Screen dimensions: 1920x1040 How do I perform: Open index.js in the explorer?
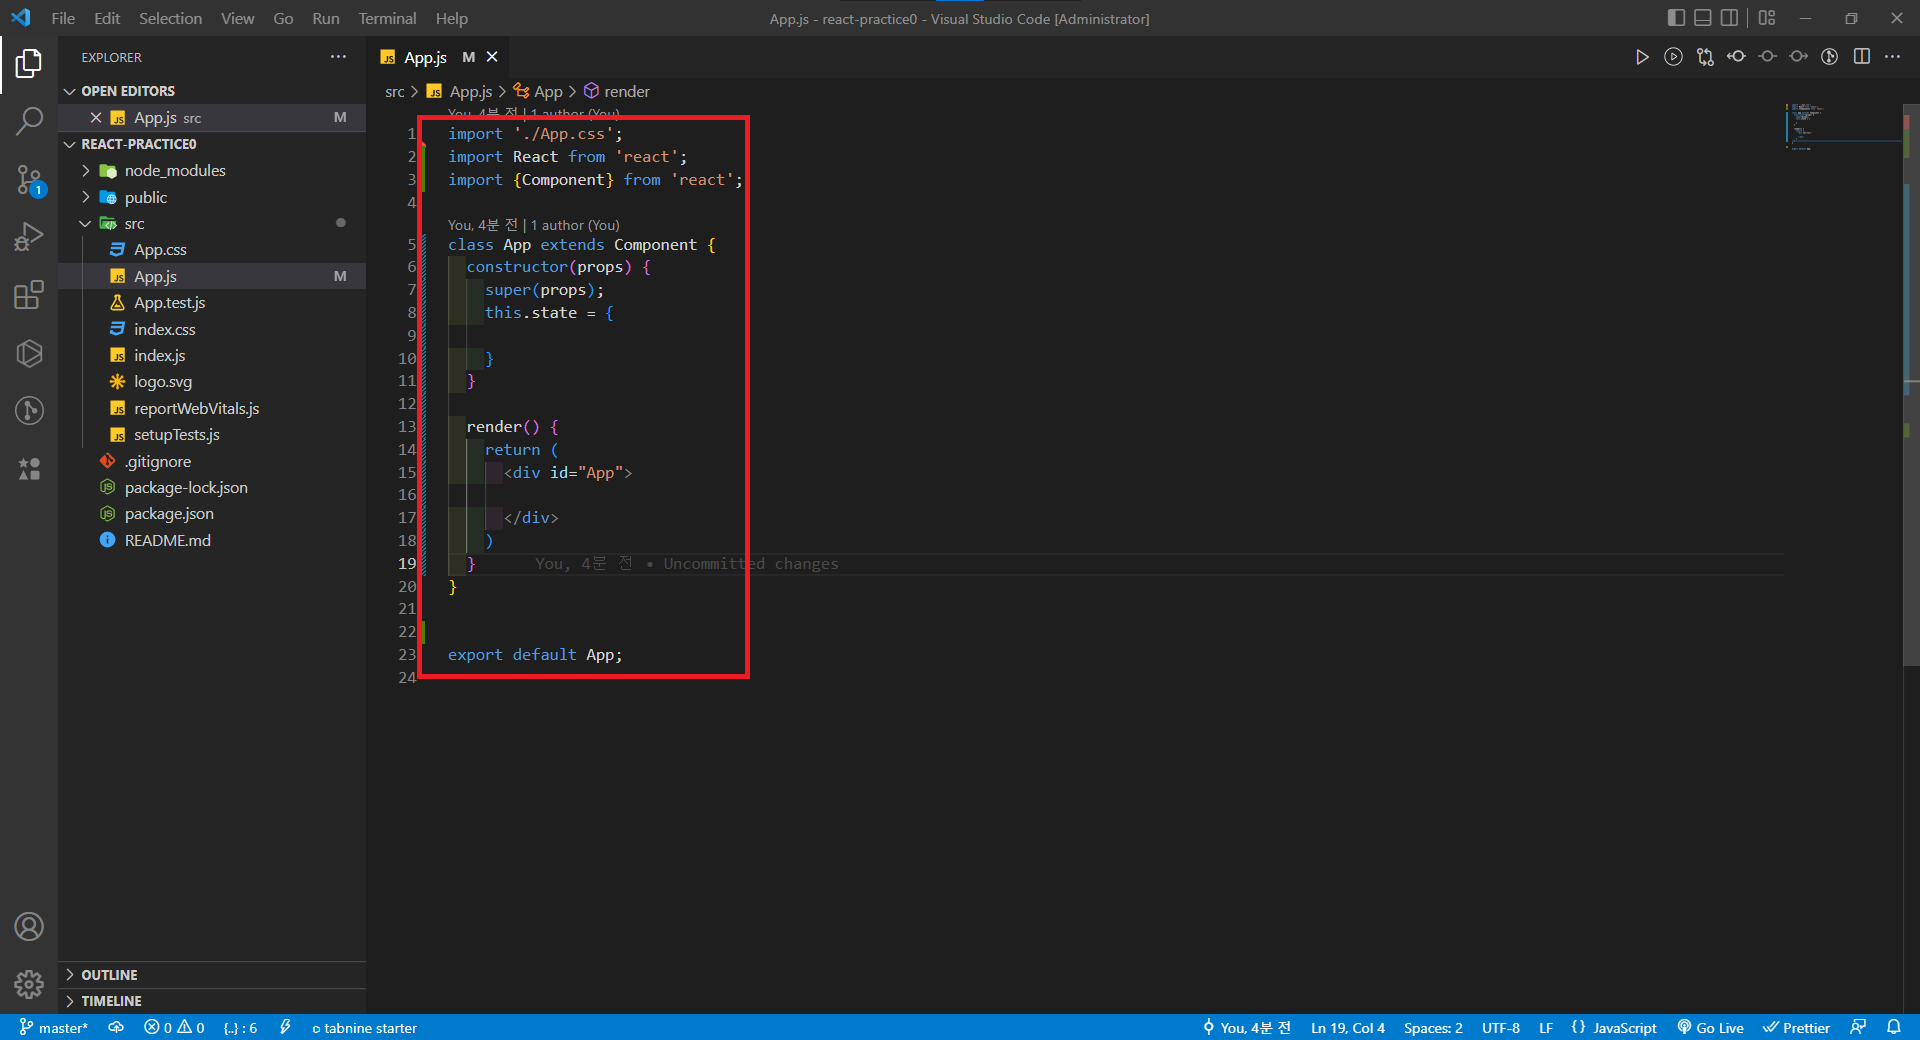(212, 356)
